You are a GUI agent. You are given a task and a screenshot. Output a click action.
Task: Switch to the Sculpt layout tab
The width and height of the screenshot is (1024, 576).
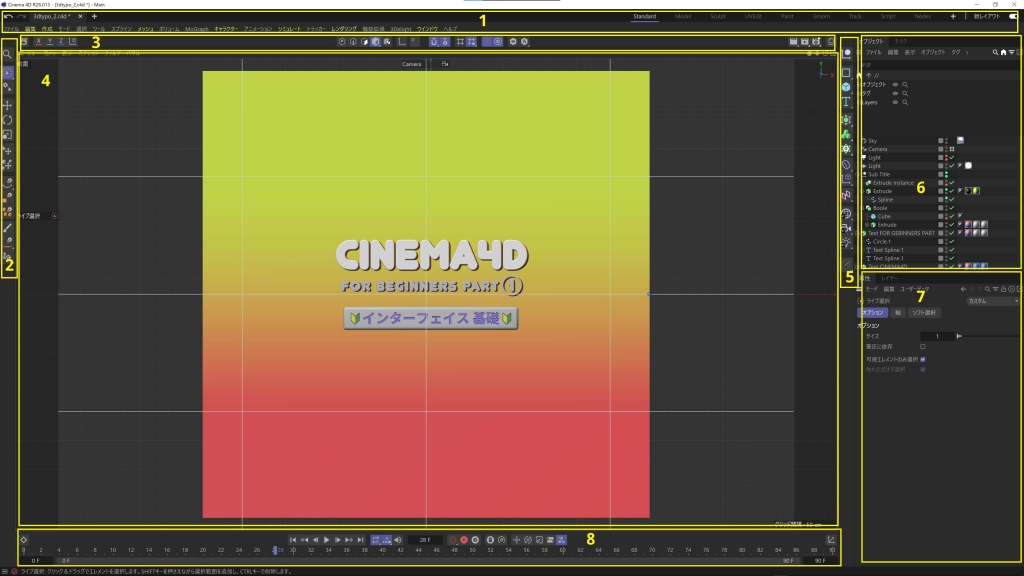718,16
